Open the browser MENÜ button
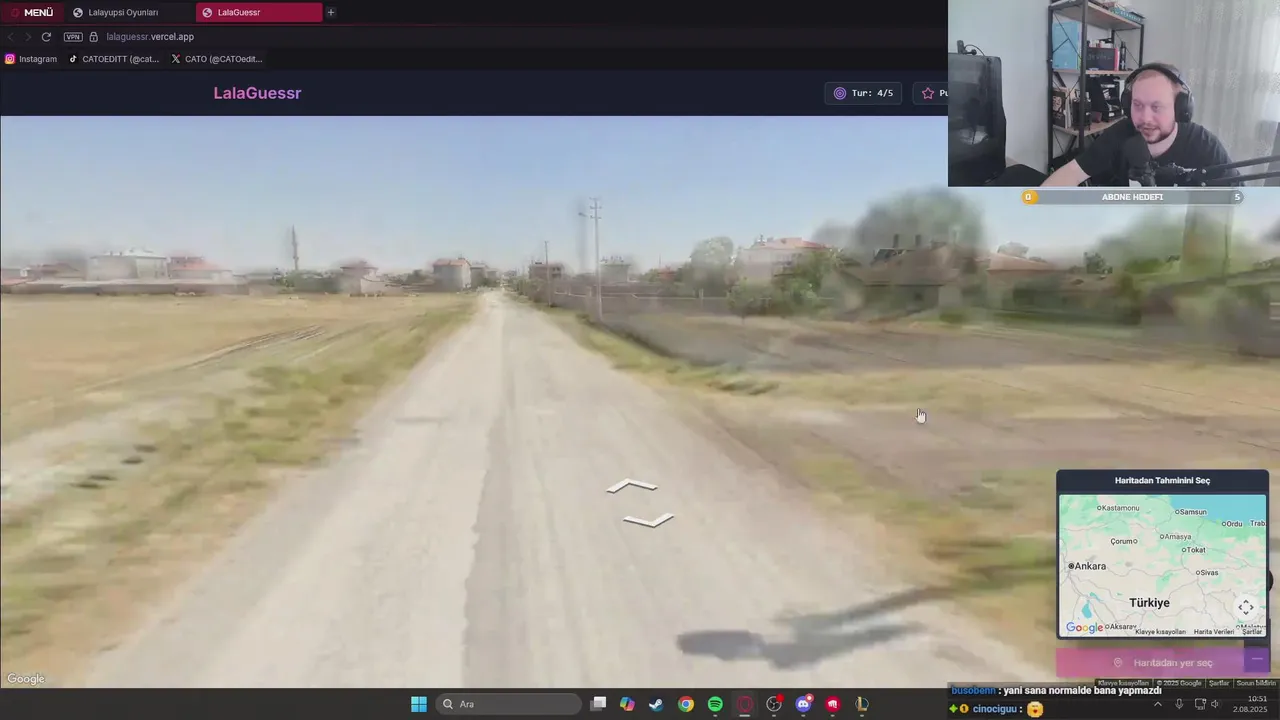The image size is (1280, 720). click(x=32, y=12)
